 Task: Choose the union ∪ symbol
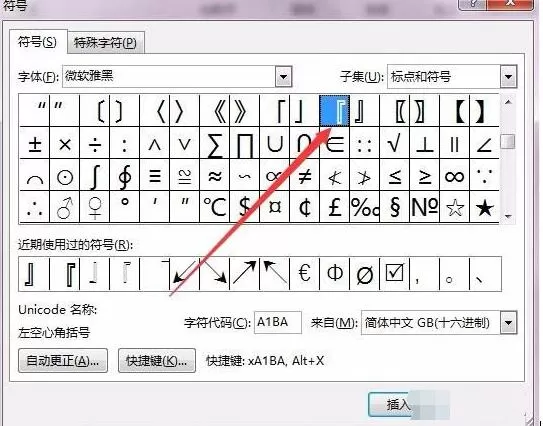click(275, 143)
